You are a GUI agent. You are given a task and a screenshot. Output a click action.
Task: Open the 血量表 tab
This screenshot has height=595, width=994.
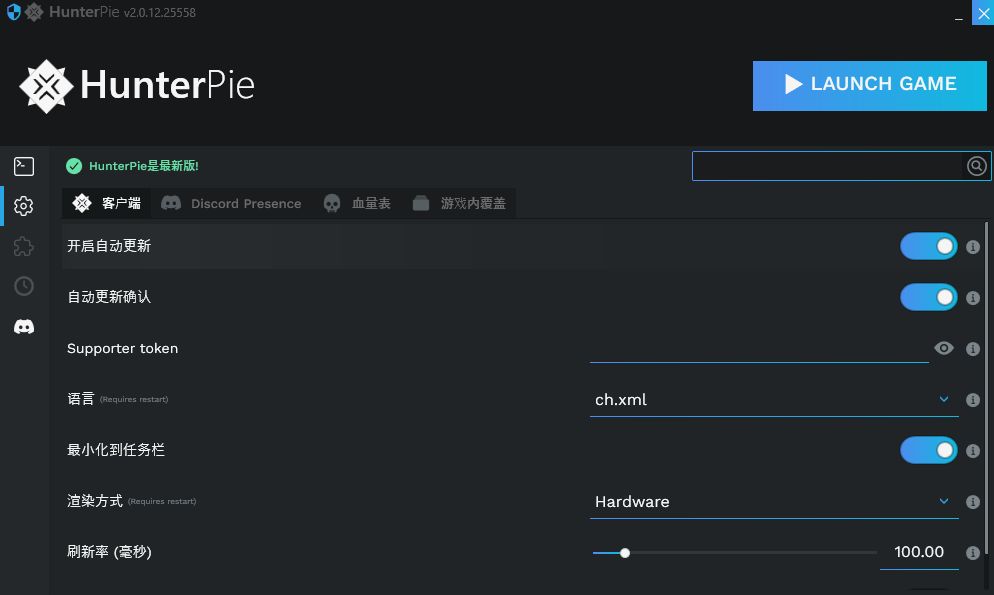[357, 203]
